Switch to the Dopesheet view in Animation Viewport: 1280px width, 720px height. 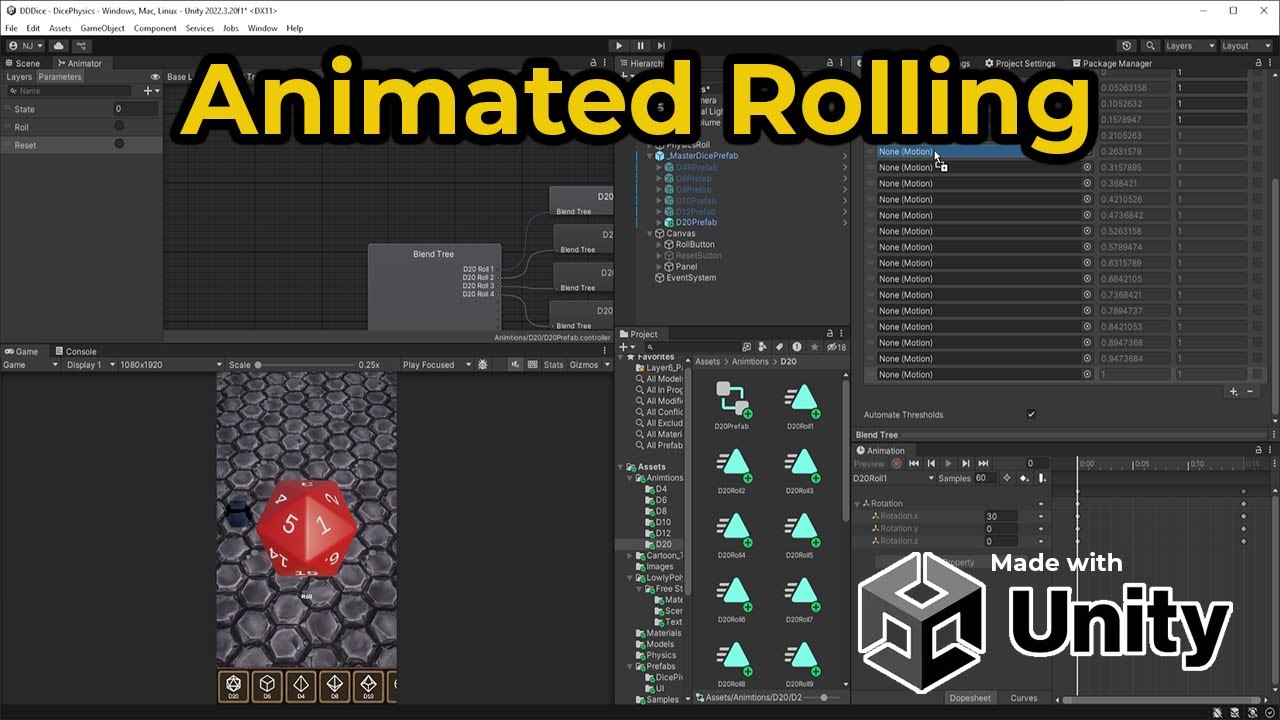(x=970, y=698)
